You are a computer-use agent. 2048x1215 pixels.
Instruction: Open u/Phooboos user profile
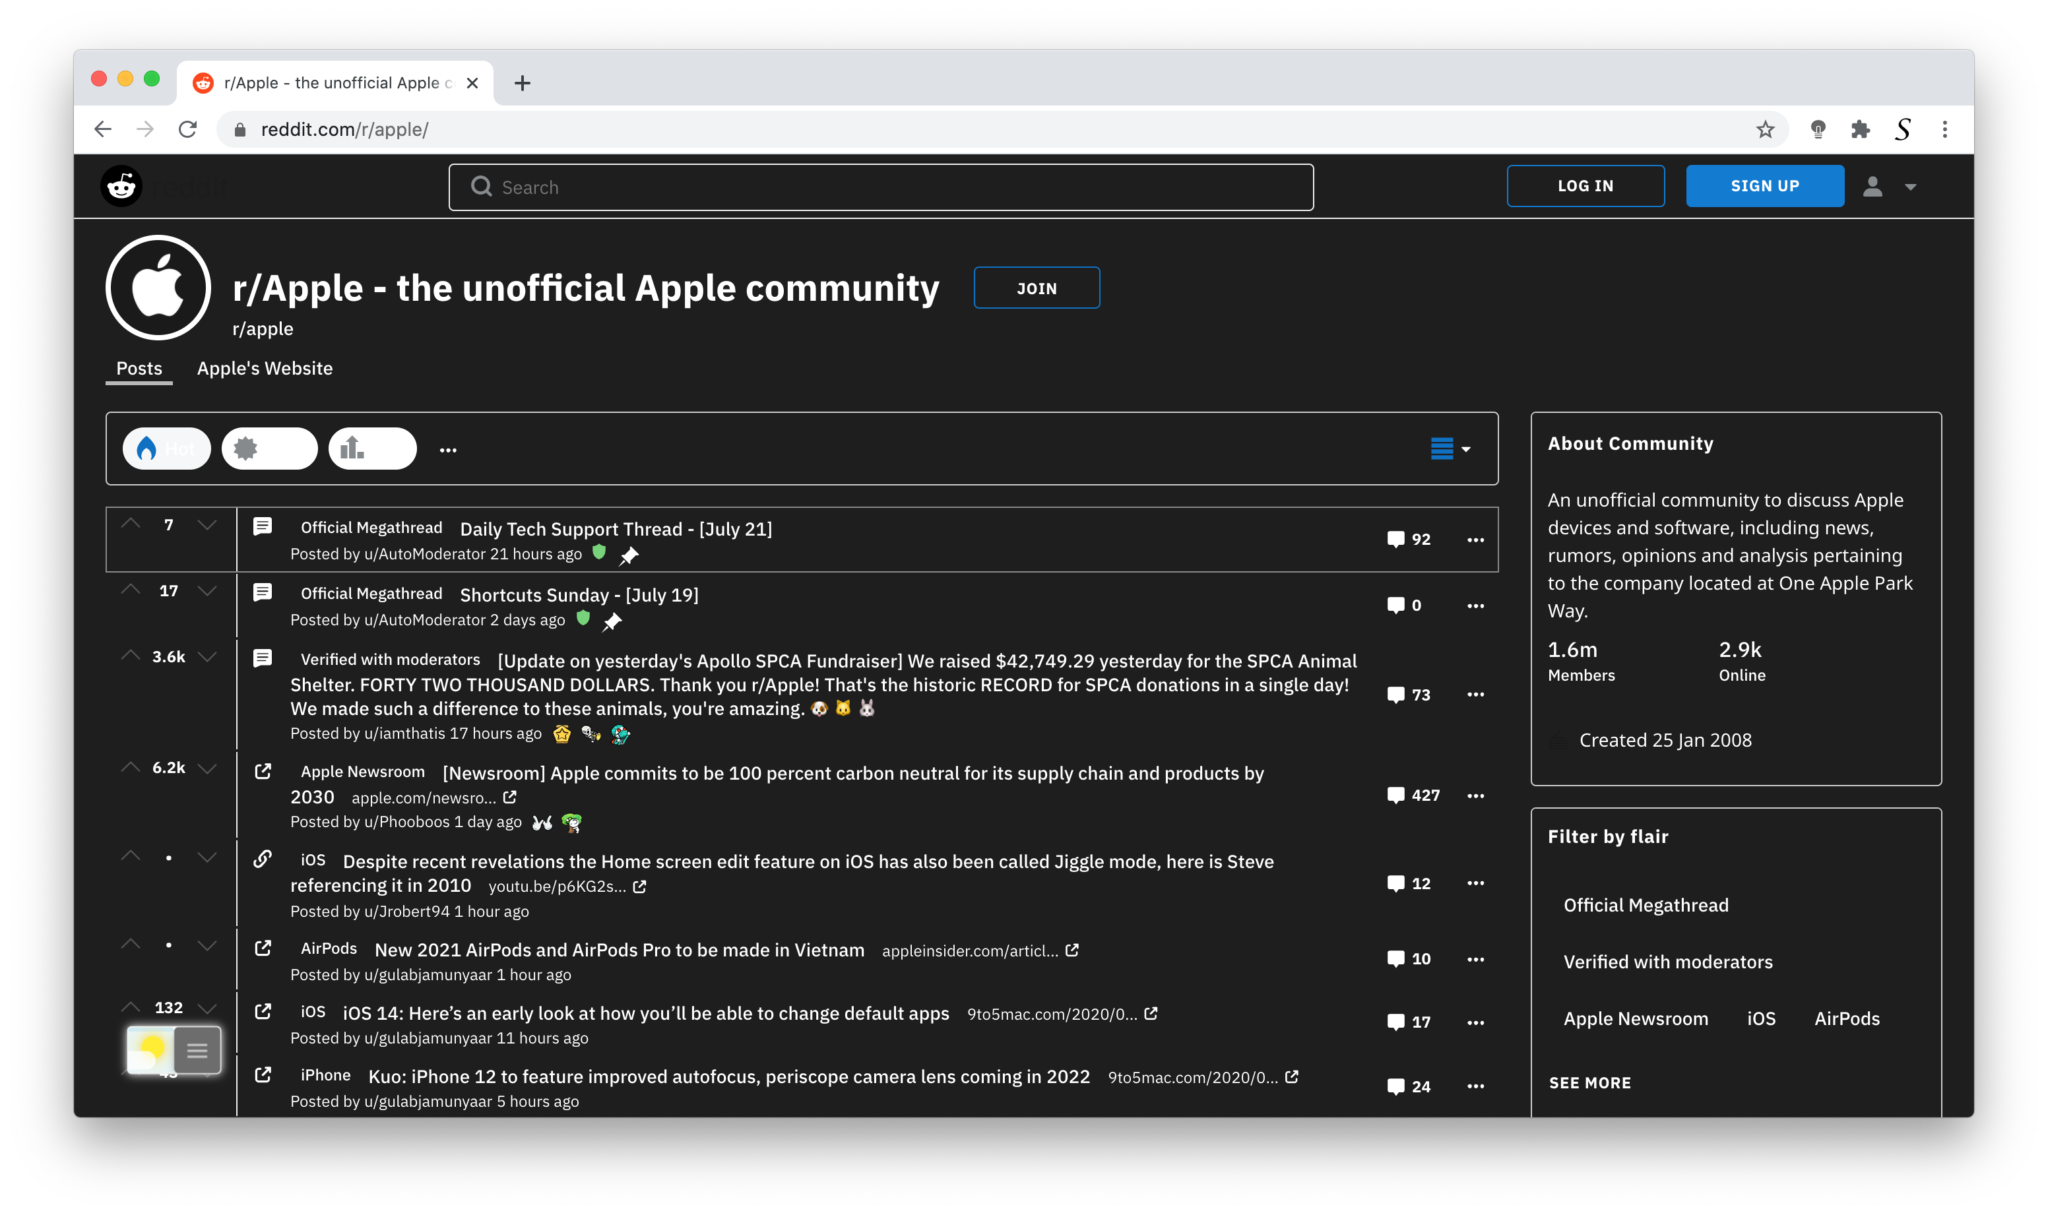pos(407,822)
